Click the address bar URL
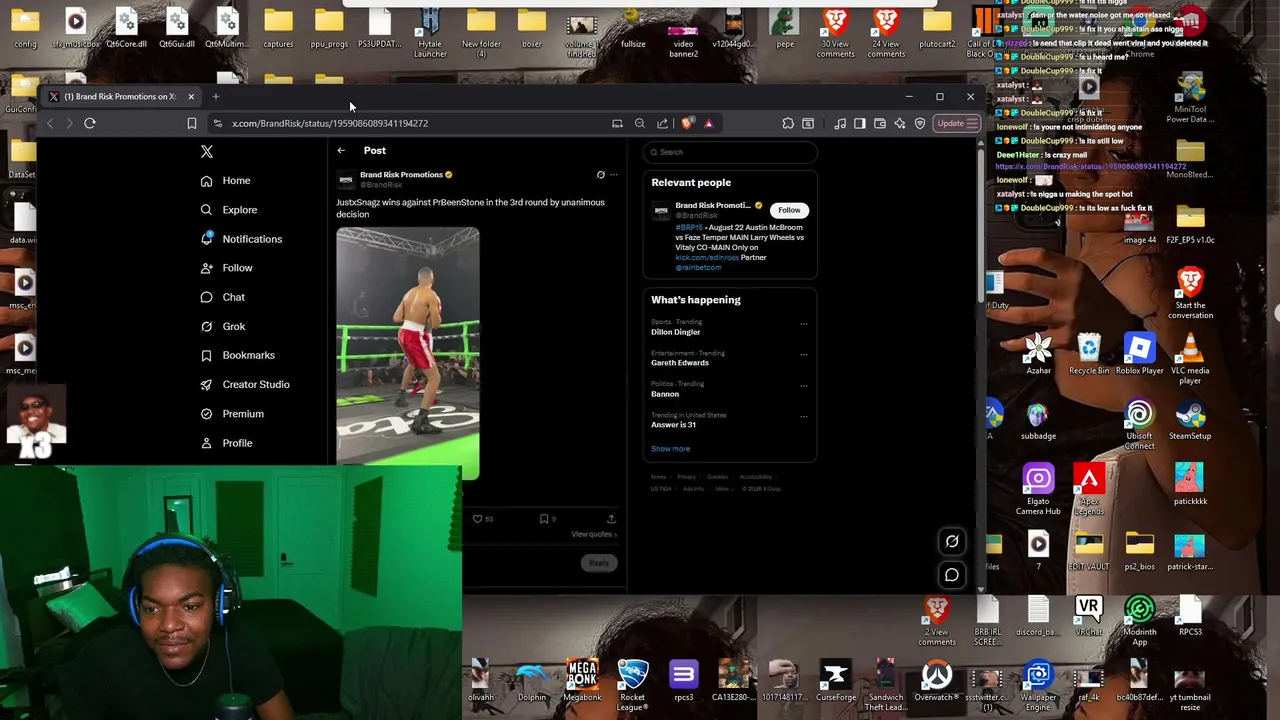The height and width of the screenshot is (720, 1280). coord(330,123)
